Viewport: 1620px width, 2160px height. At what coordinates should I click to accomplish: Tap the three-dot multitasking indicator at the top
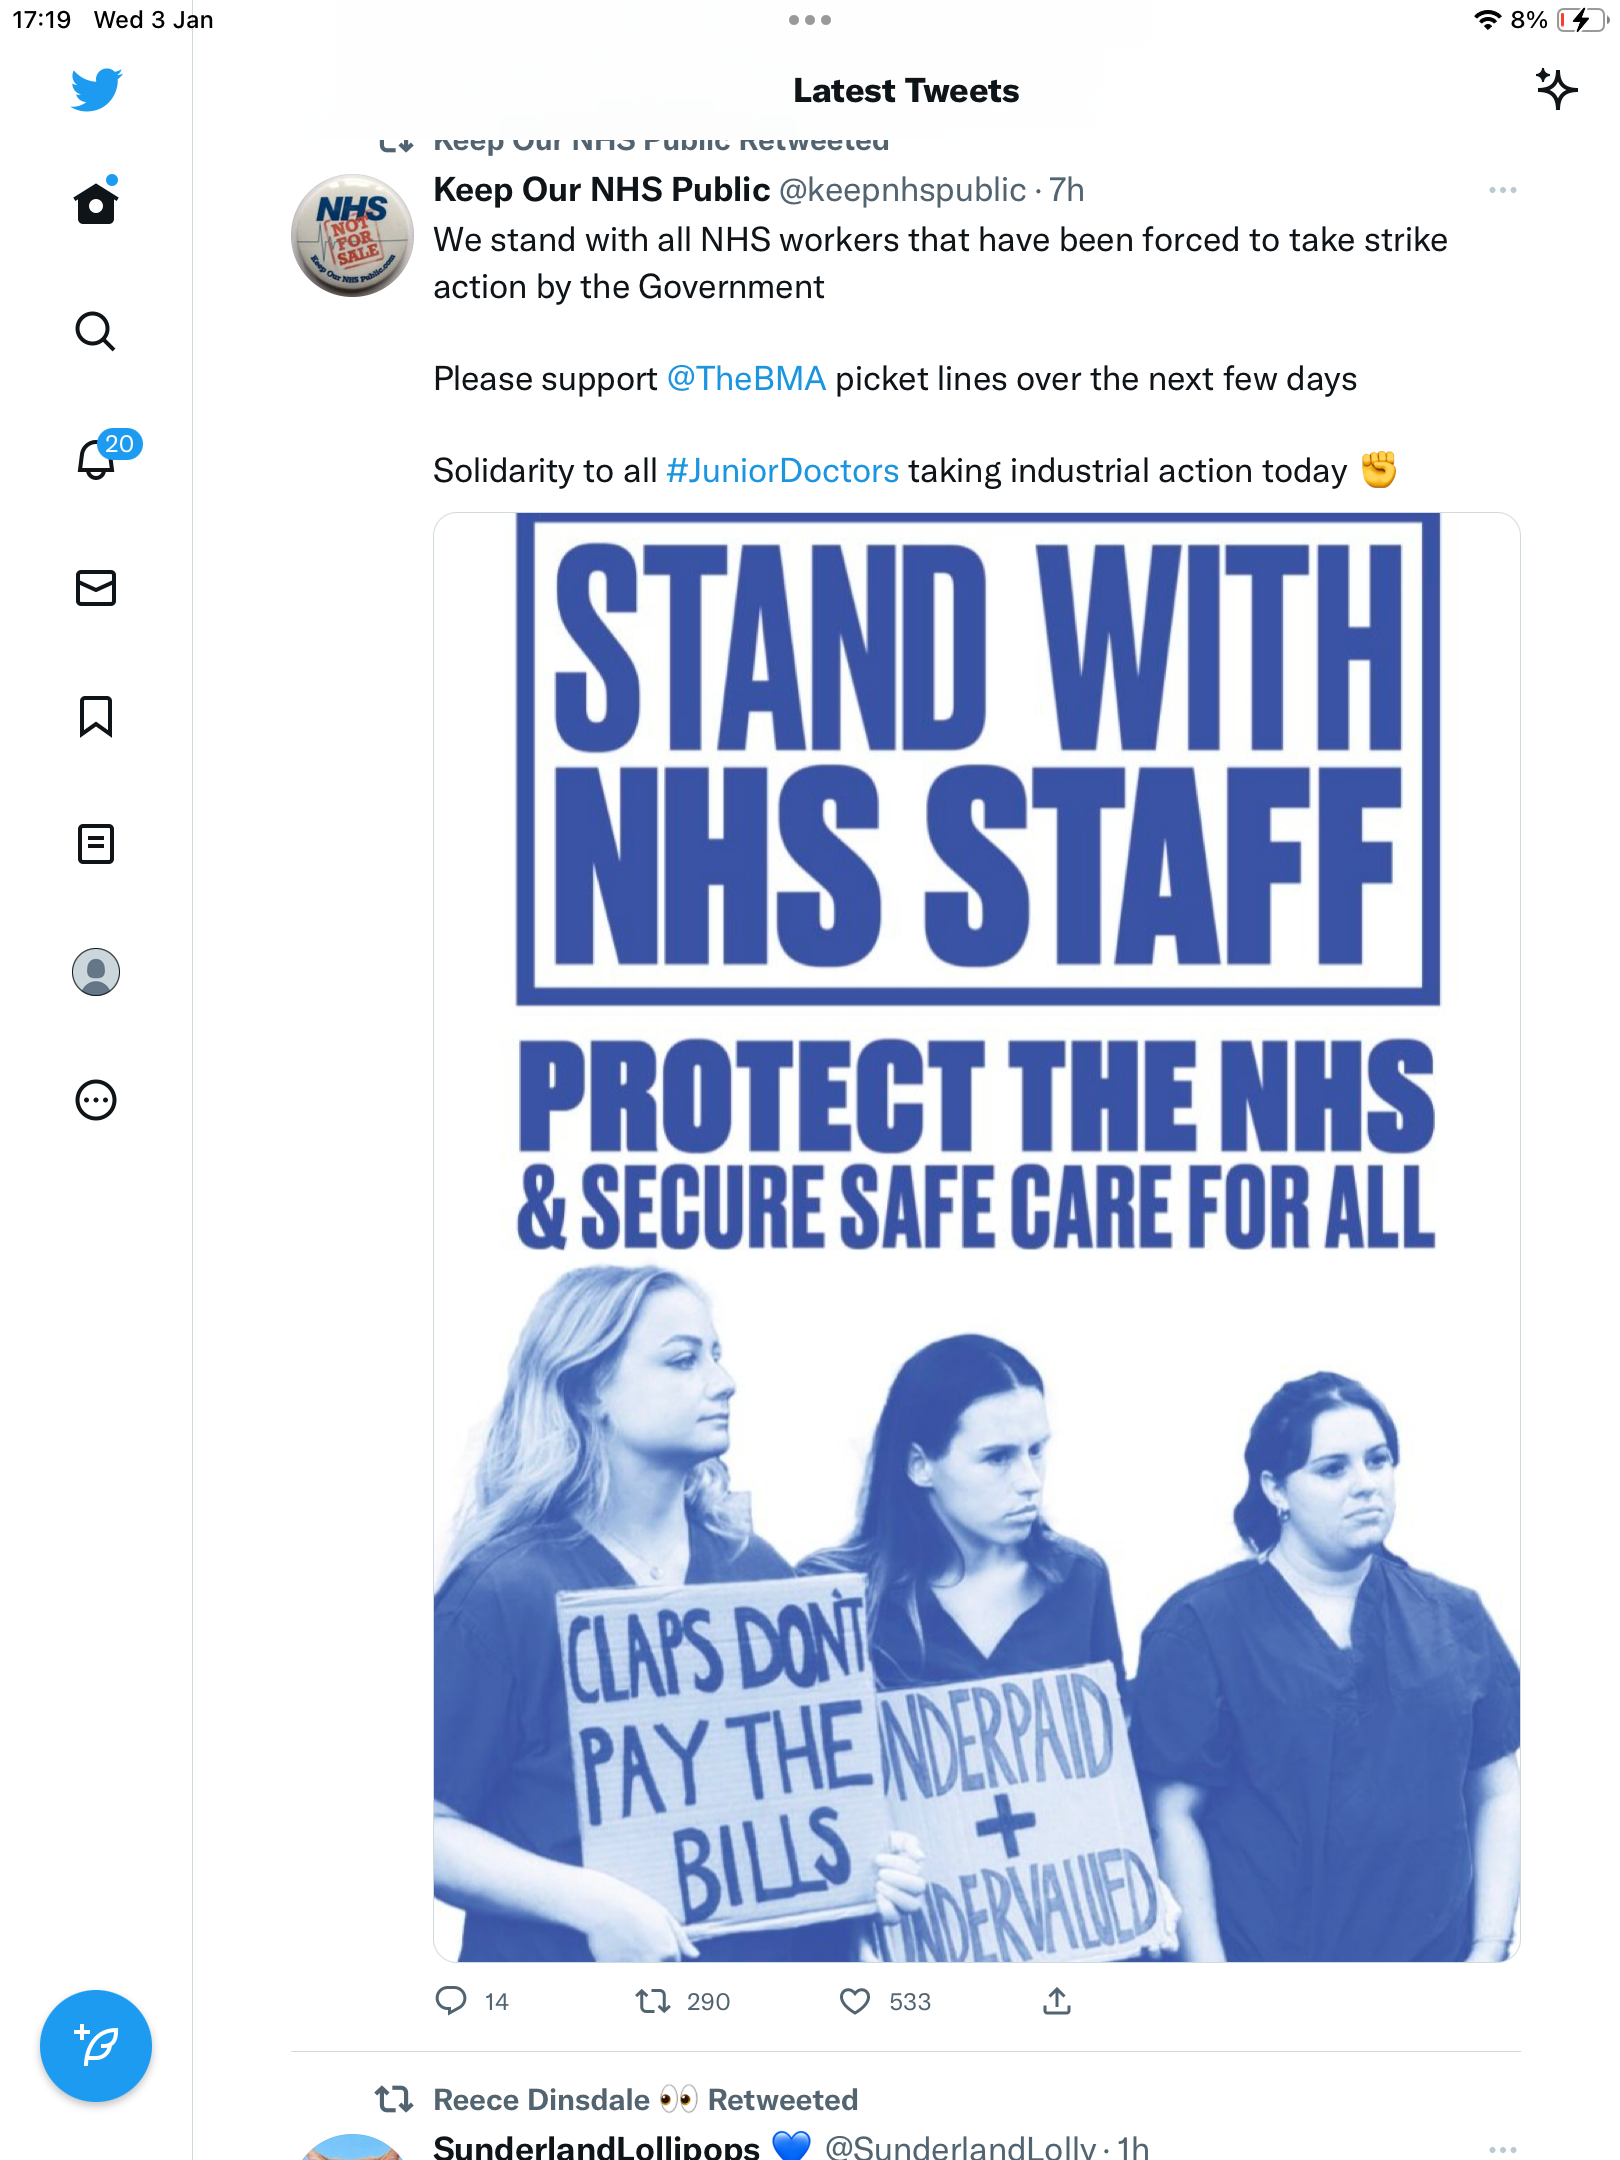[810, 20]
